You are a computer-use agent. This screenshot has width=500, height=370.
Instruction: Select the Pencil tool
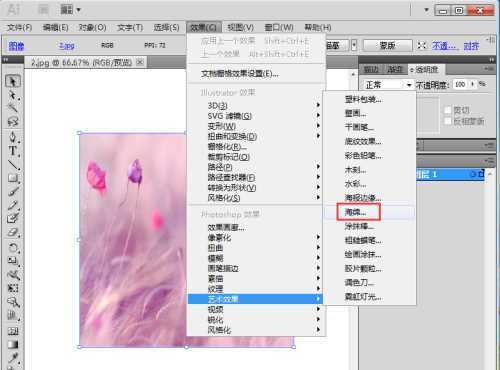coord(13,205)
